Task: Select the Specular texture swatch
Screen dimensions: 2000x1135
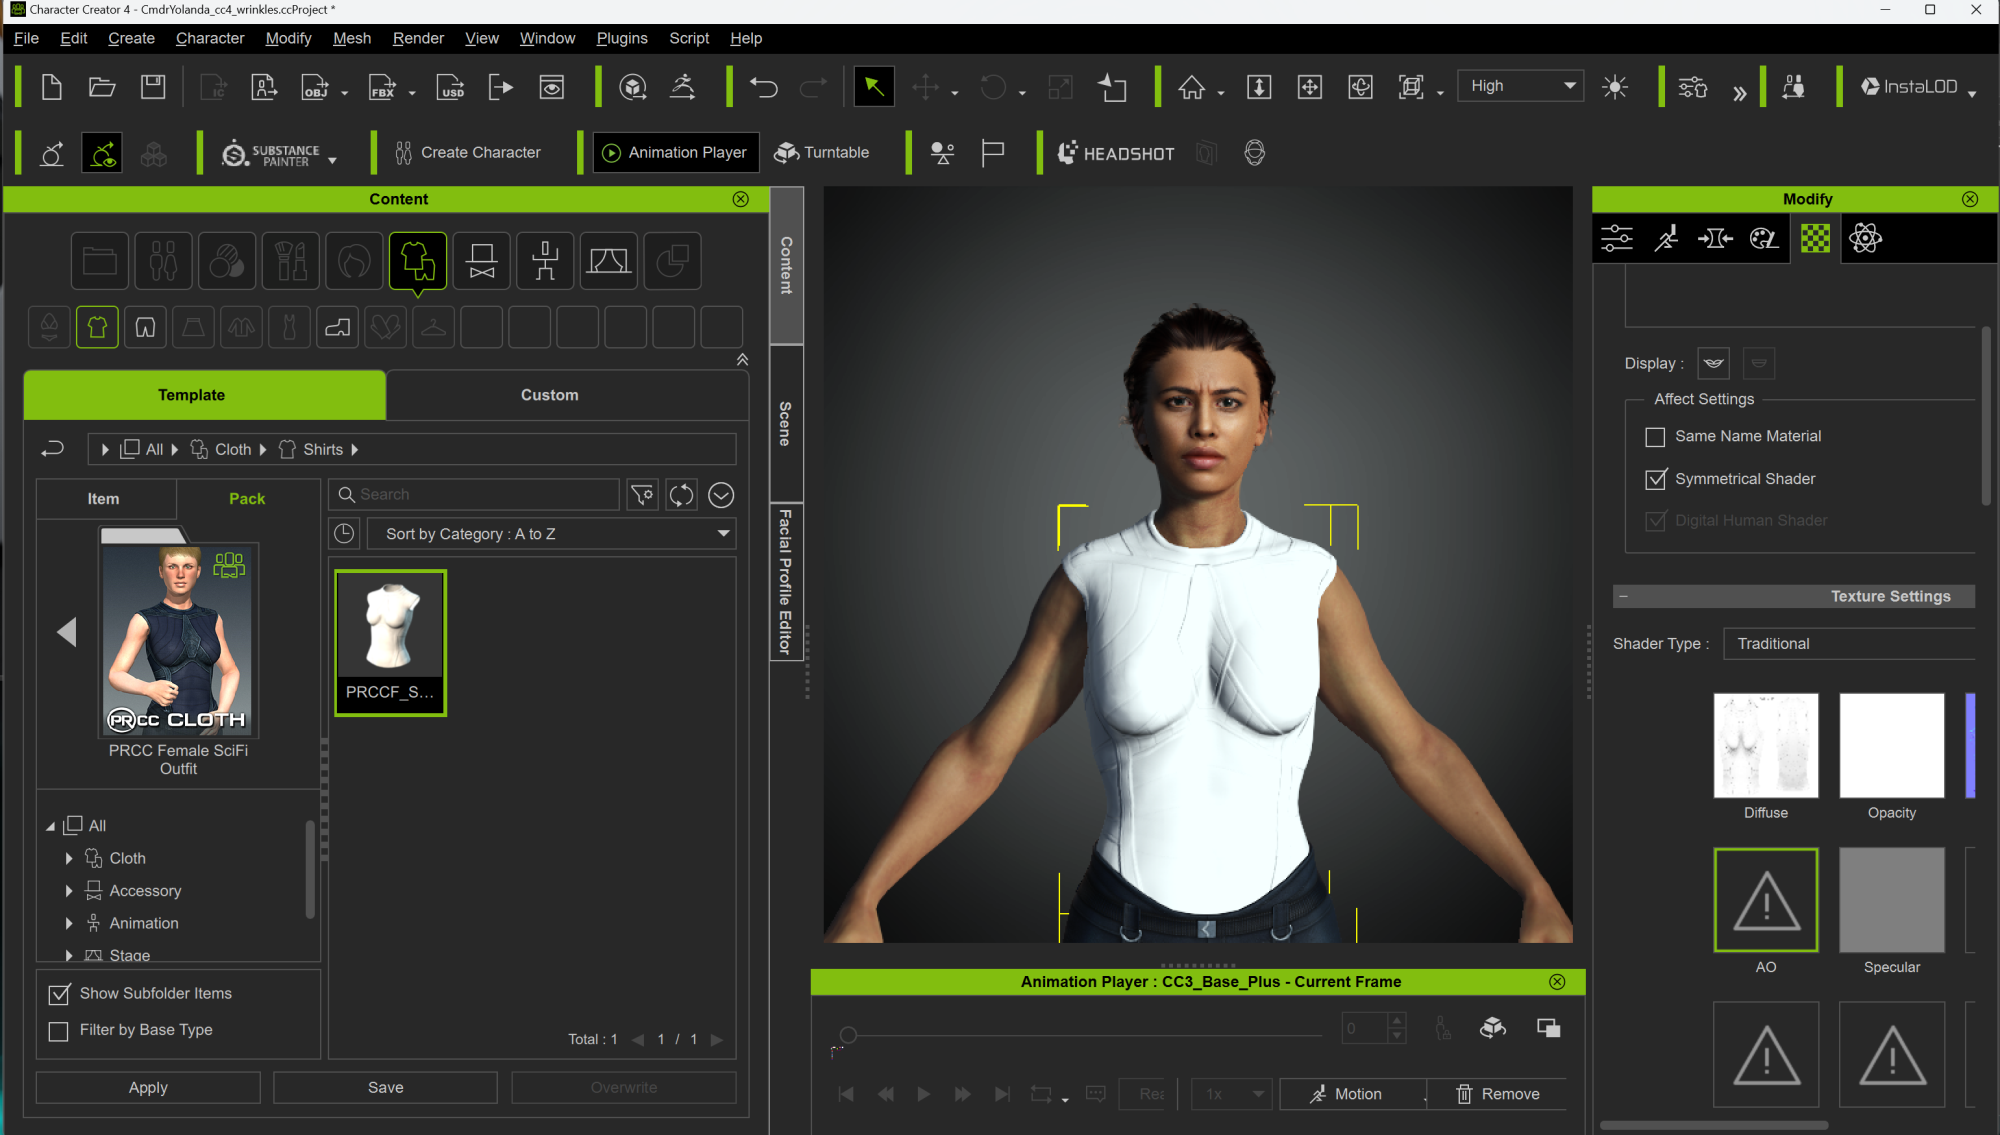Action: (1892, 900)
